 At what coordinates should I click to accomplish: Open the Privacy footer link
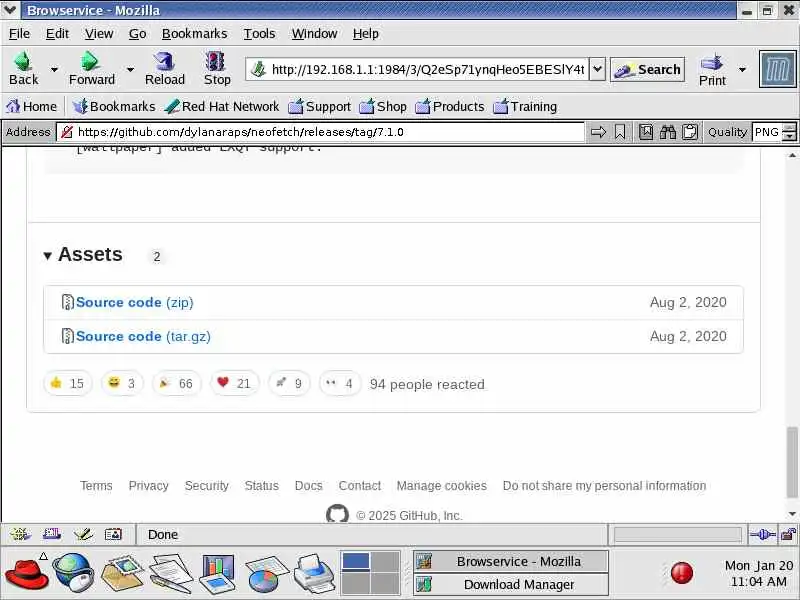pos(148,486)
